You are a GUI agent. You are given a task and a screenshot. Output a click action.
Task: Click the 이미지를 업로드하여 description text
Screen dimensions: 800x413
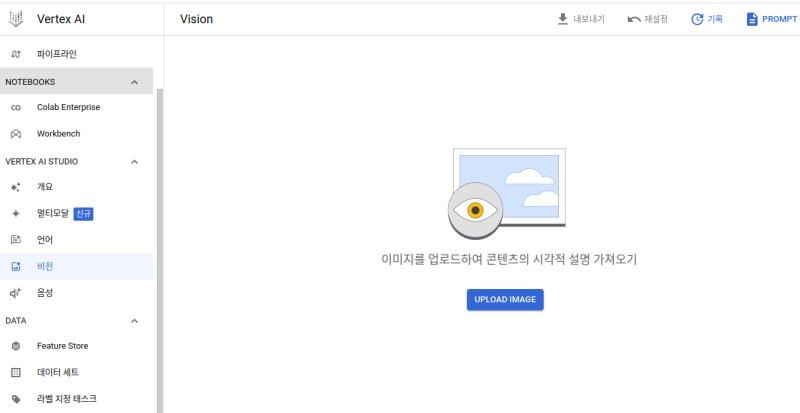(x=509, y=259)
